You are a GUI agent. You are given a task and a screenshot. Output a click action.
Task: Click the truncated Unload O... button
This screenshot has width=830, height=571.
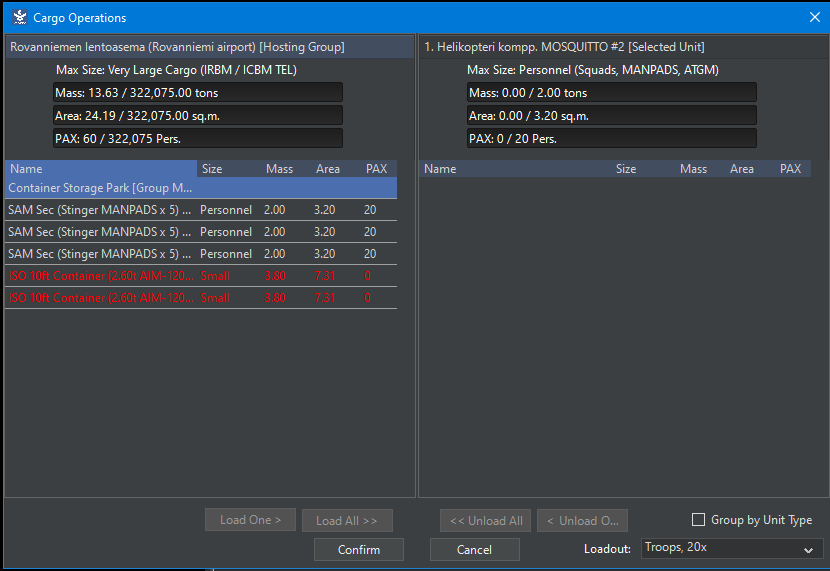tap(582, 521)
